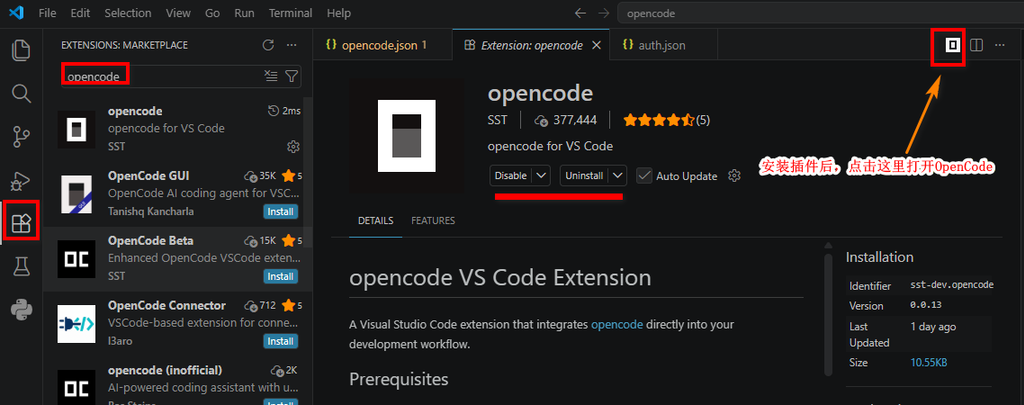Install the OpenCode GUI extension
The height and width of the screenshot is (405, 1024).
click(280, 212)
